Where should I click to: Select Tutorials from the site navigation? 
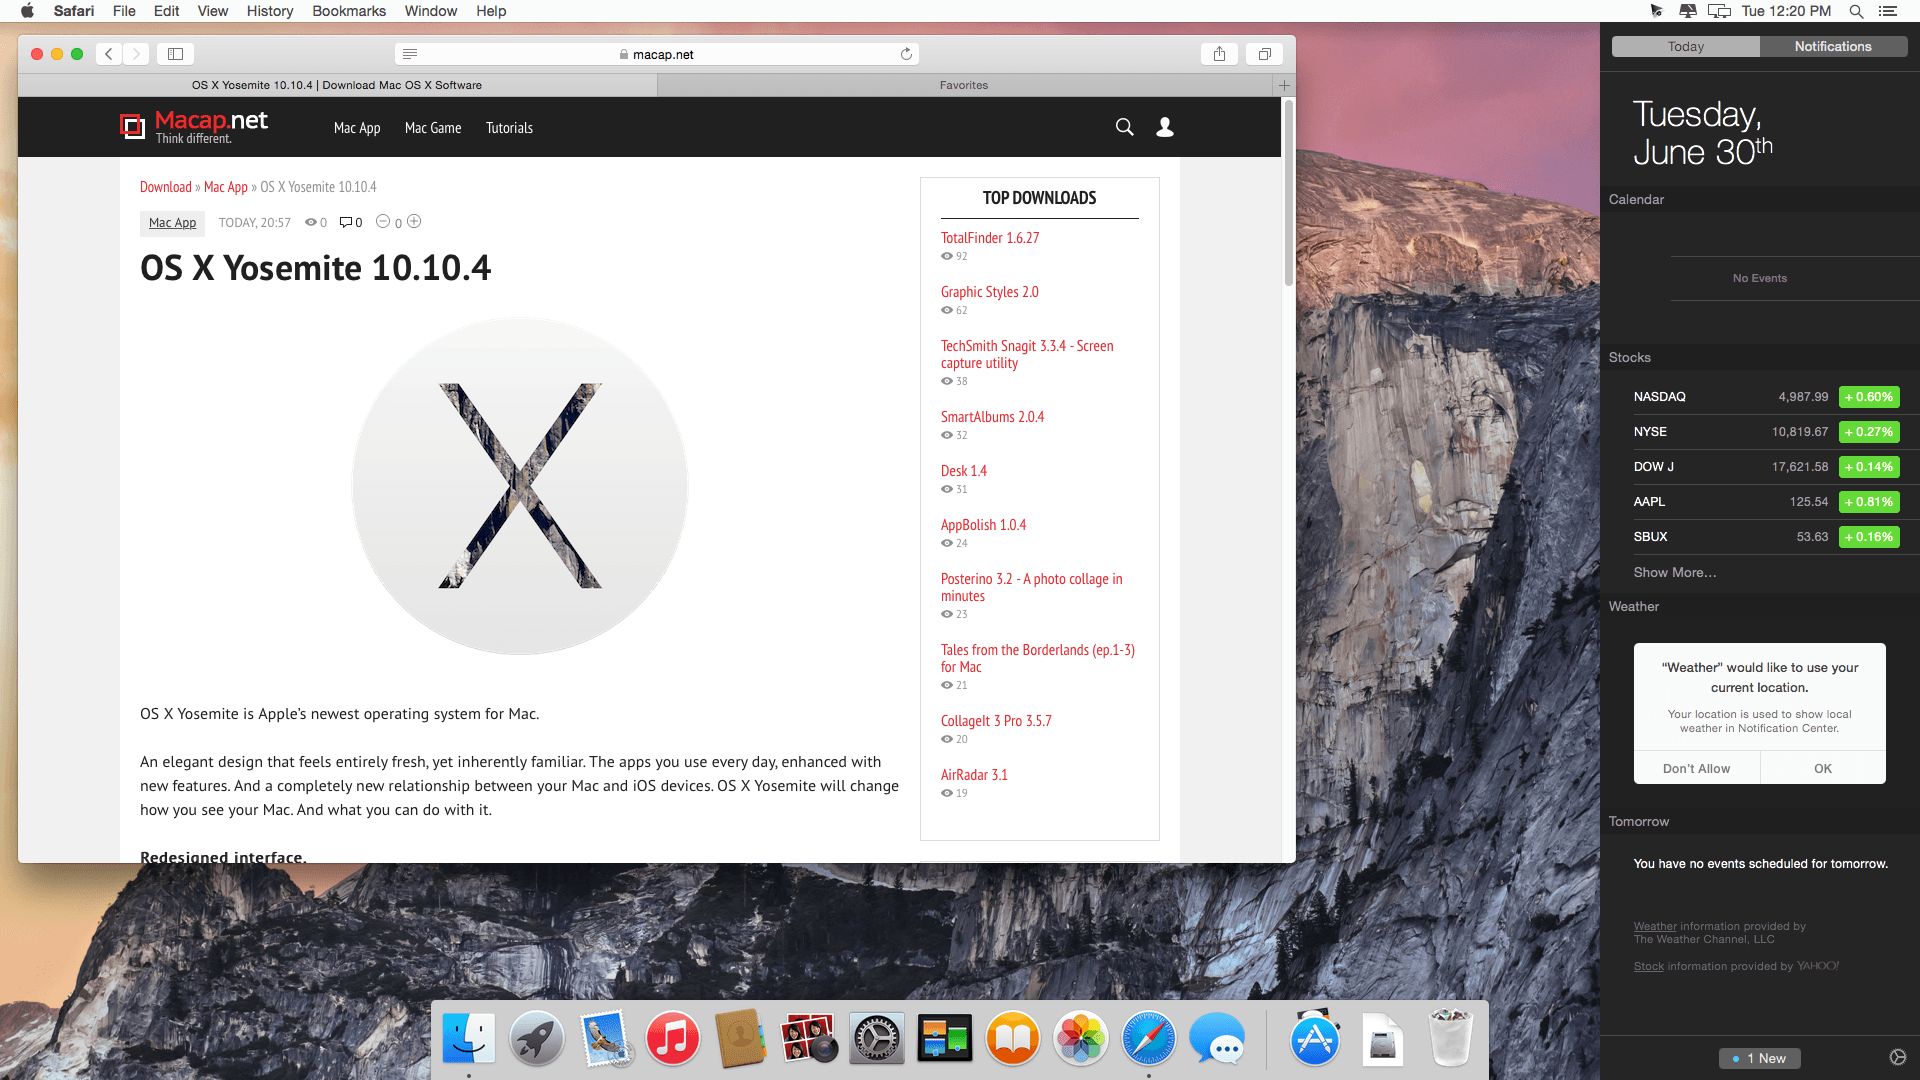(x=508, y=128)
